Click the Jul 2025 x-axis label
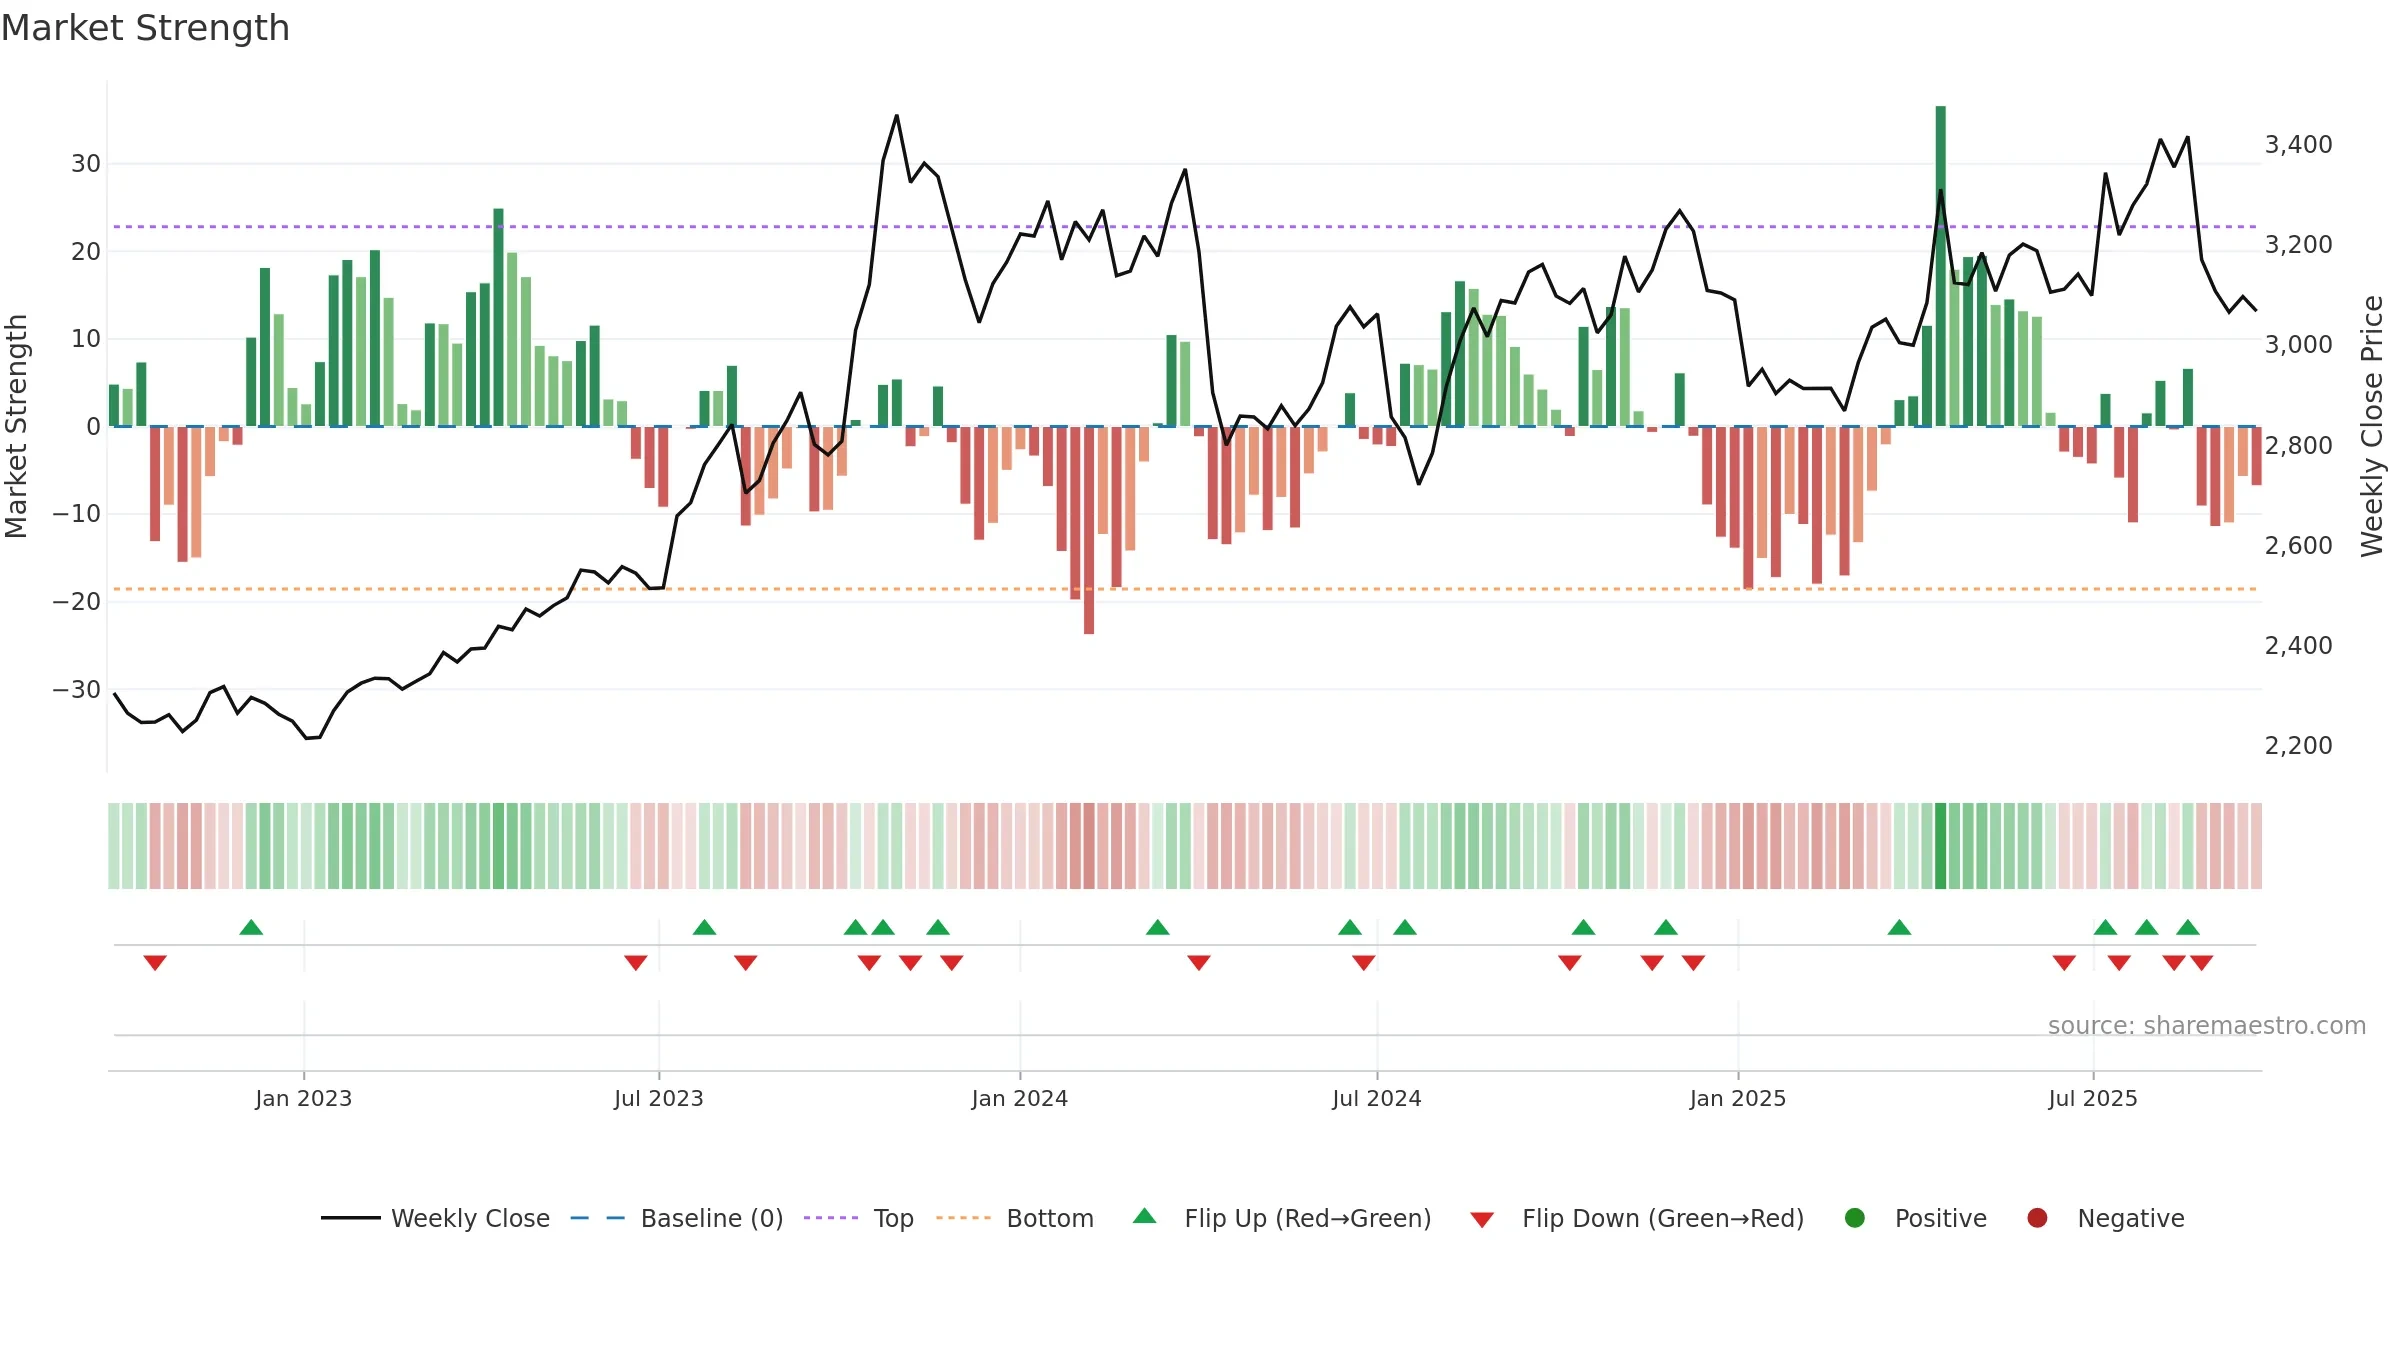The height and width of the screenshot is (1350, 2400). pos(2093,1099)
